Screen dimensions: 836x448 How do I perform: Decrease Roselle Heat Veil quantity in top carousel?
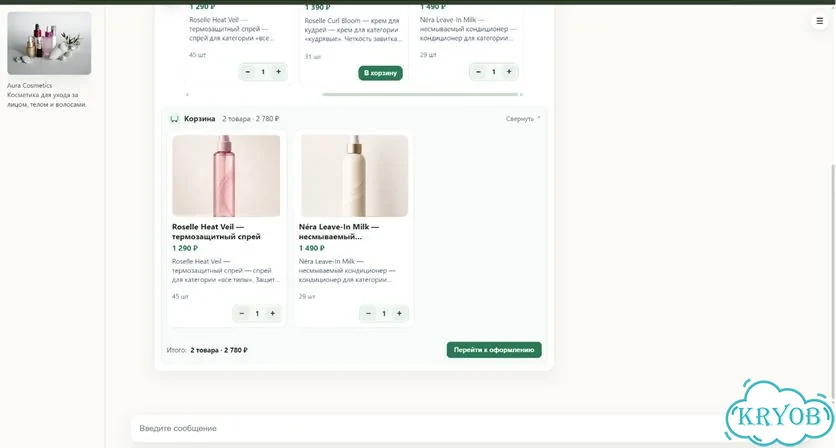point(247,71)
